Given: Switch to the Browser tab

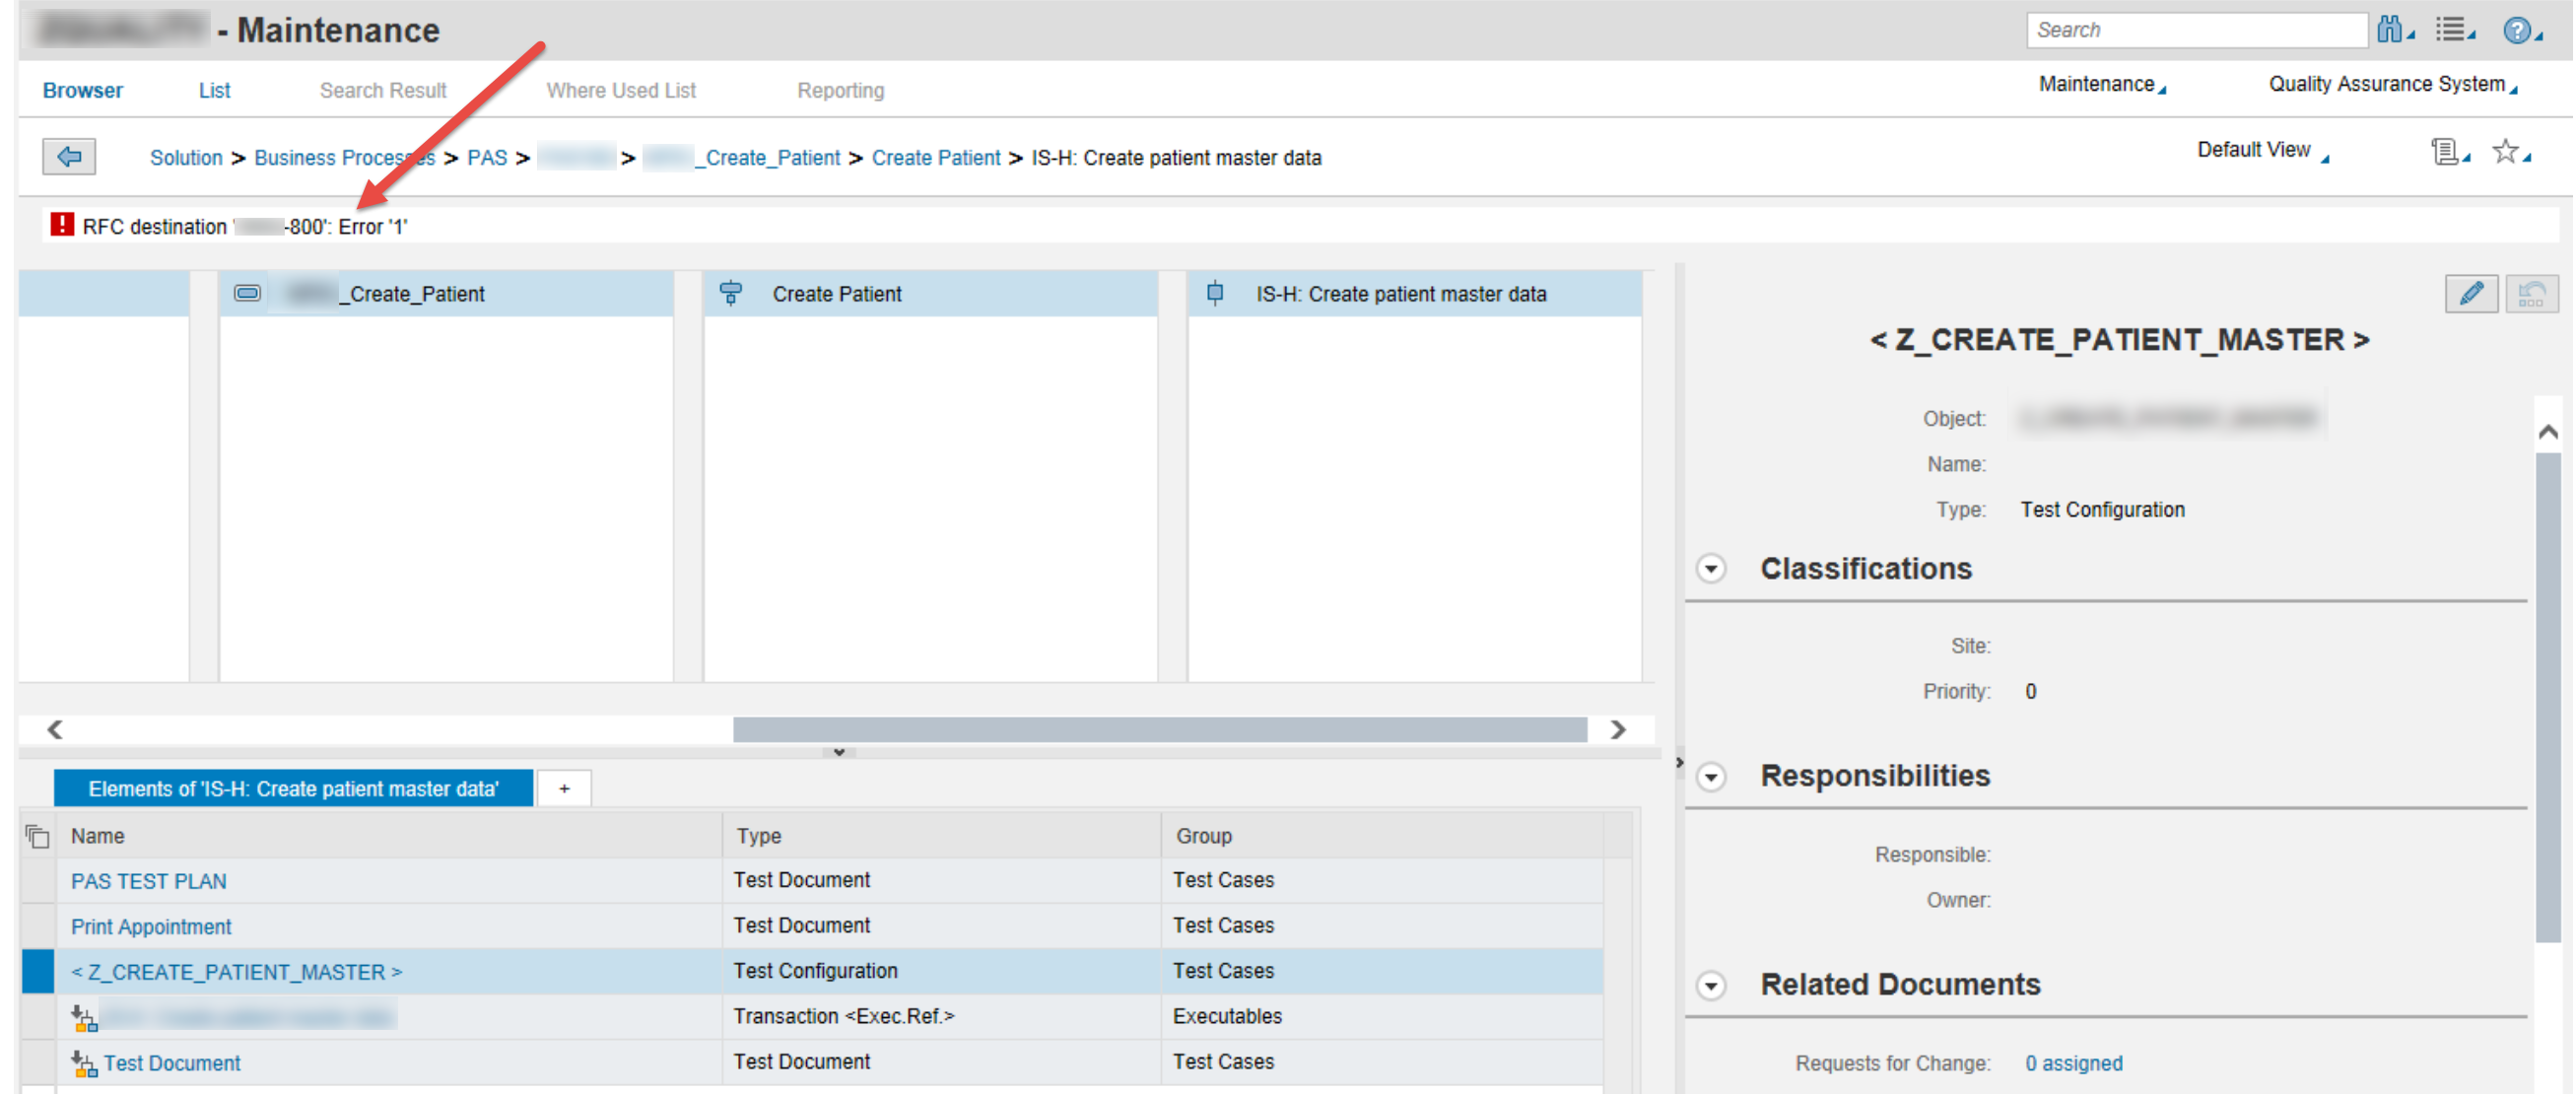Looking at the screenshot, I should point(83,90).
